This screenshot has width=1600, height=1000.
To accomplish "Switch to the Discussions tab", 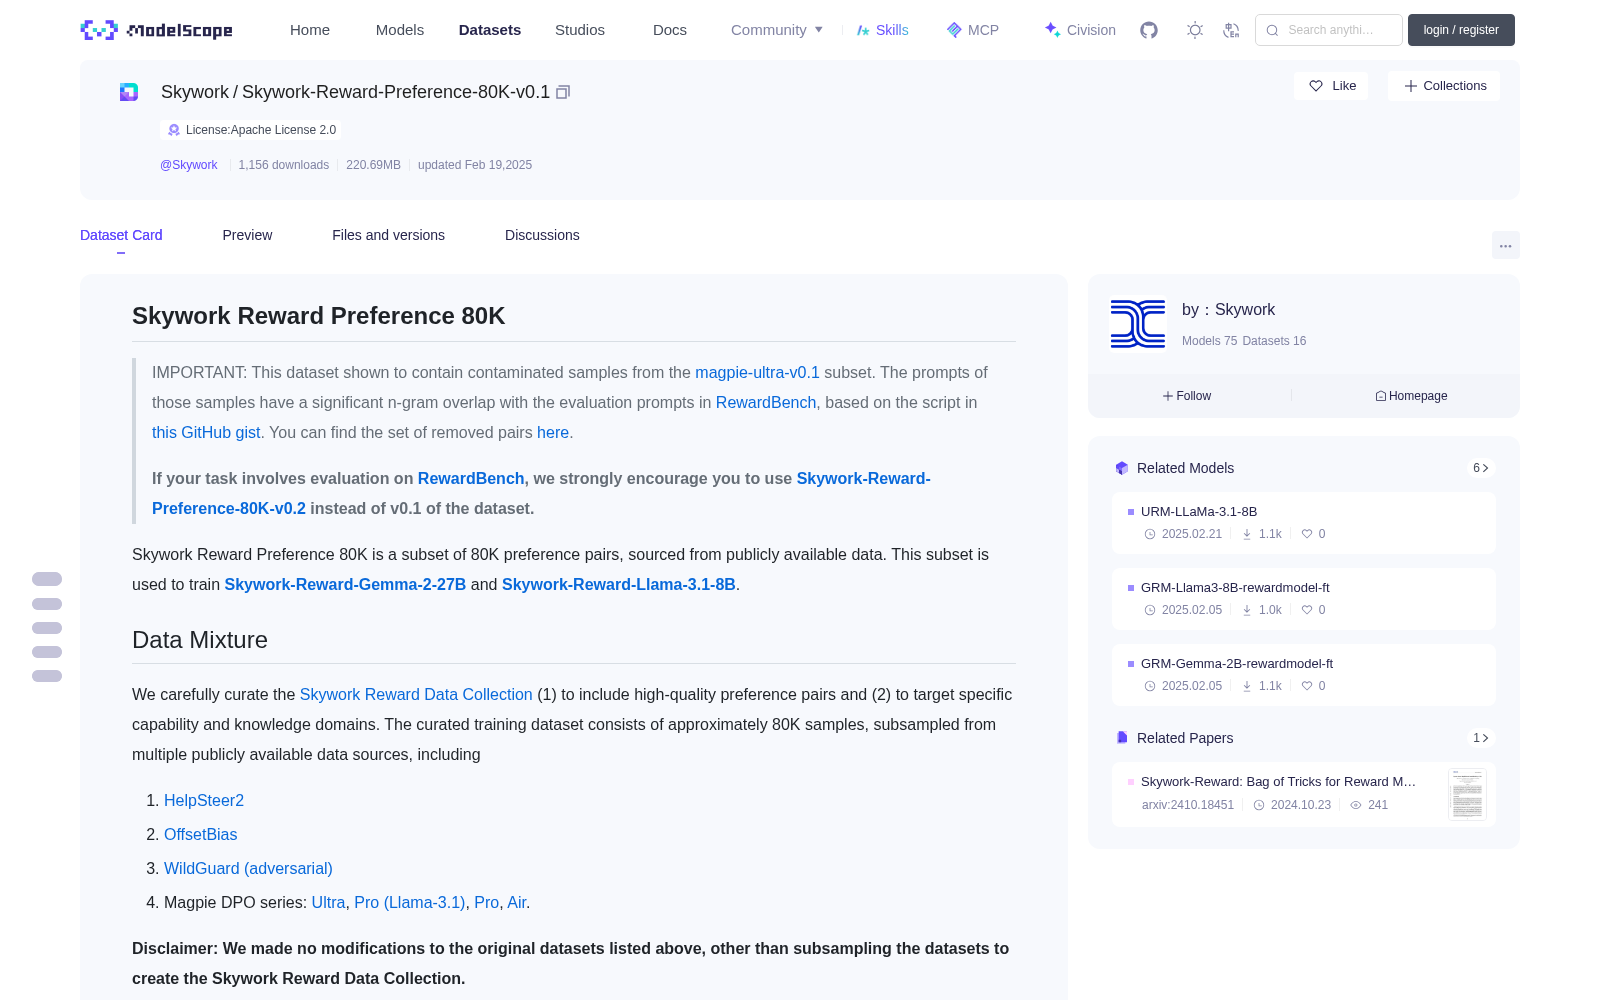I will pos(542,235).
